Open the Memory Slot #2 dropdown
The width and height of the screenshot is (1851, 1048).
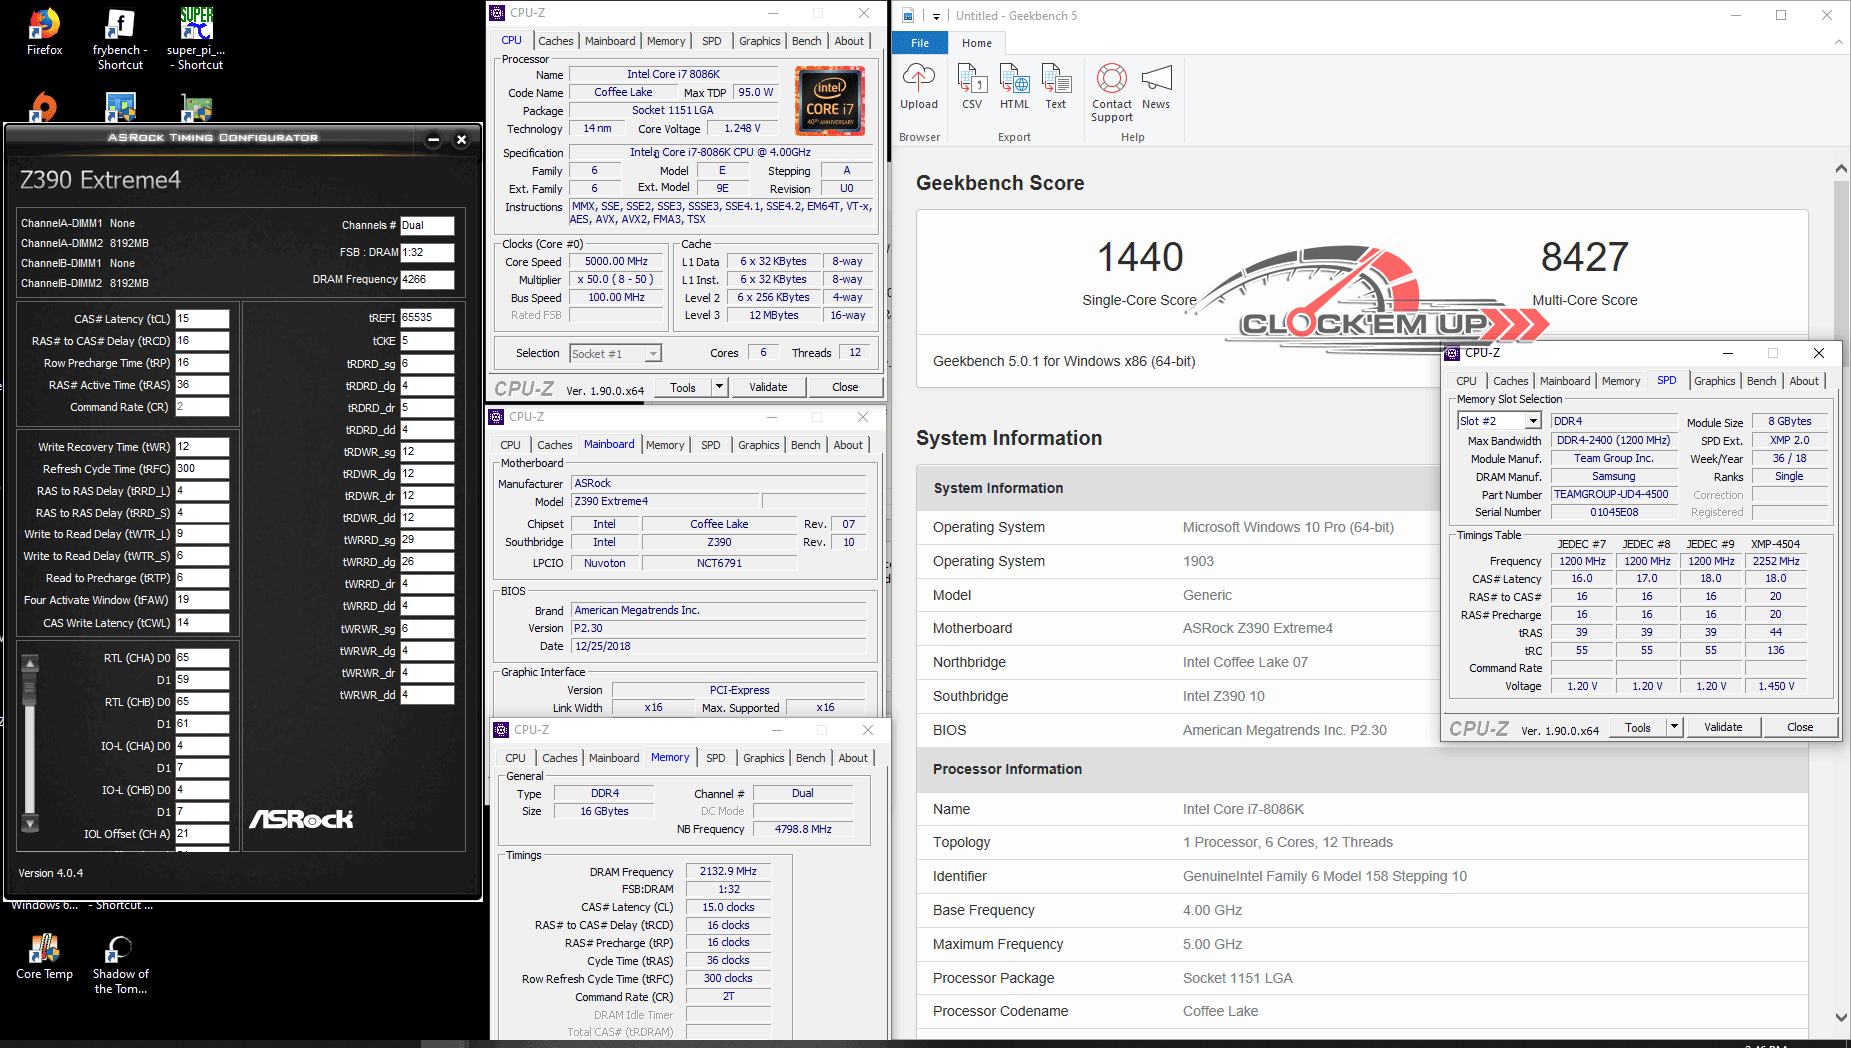(x=1532, y=421)
